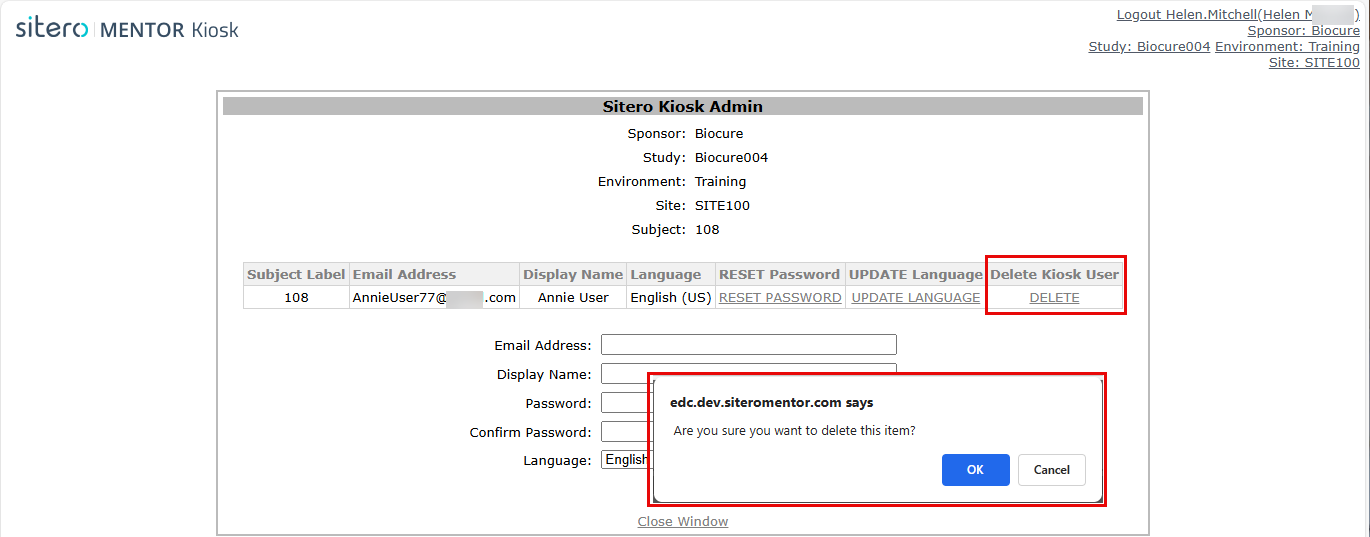Select the SITE100 site value in panel
This screenshot has height=537, width=1370.
tap(722, 206)
